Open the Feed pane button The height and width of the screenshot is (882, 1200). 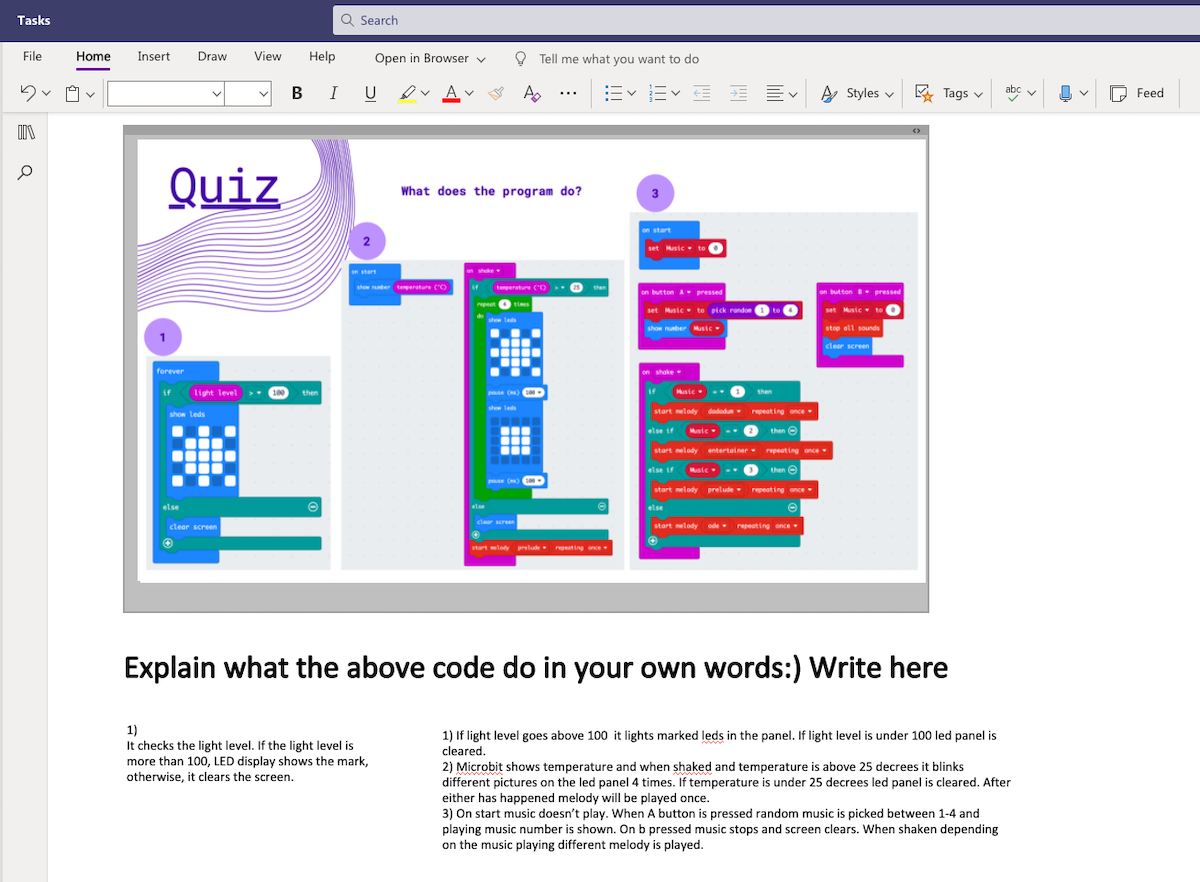(x=1137, y=93)
